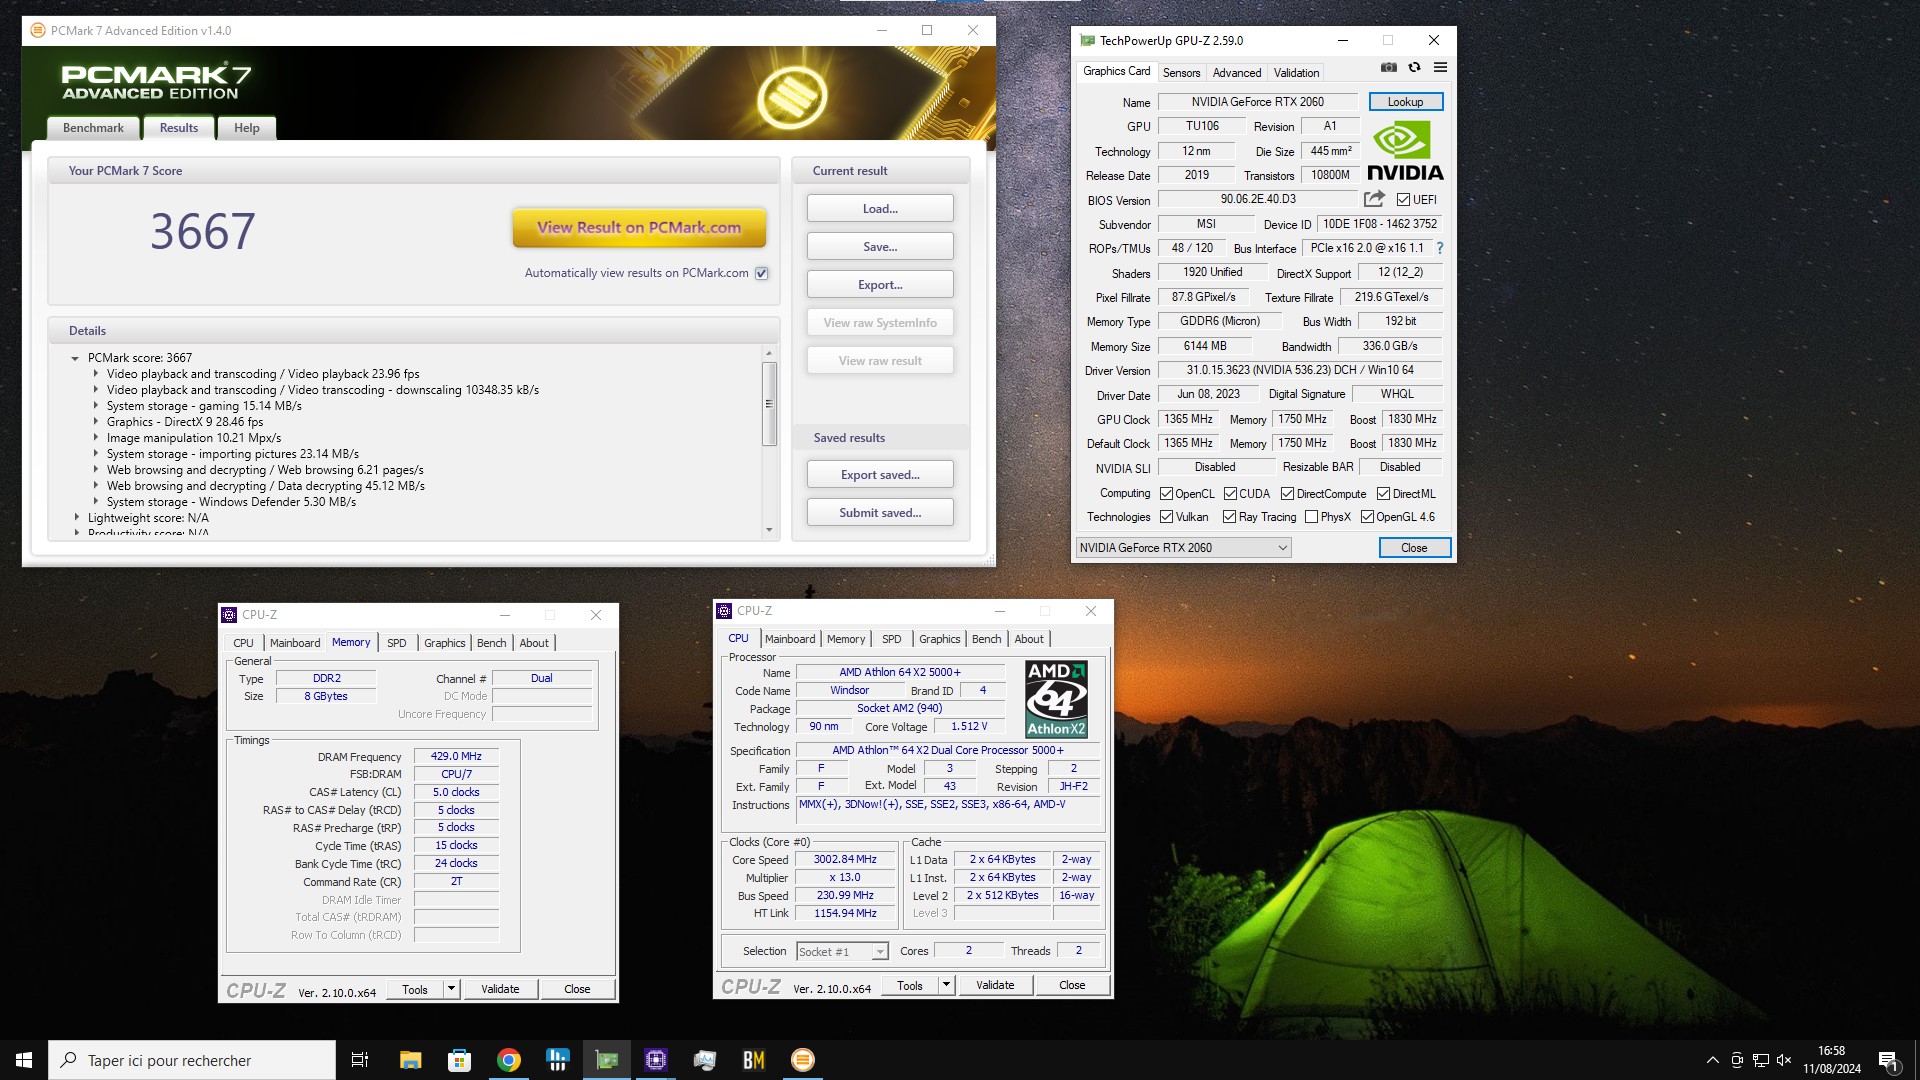Toggle the PhysX checkbox
Image resolution: width=1920 pixels, height=1080 pixels.
coord(1311,517)
